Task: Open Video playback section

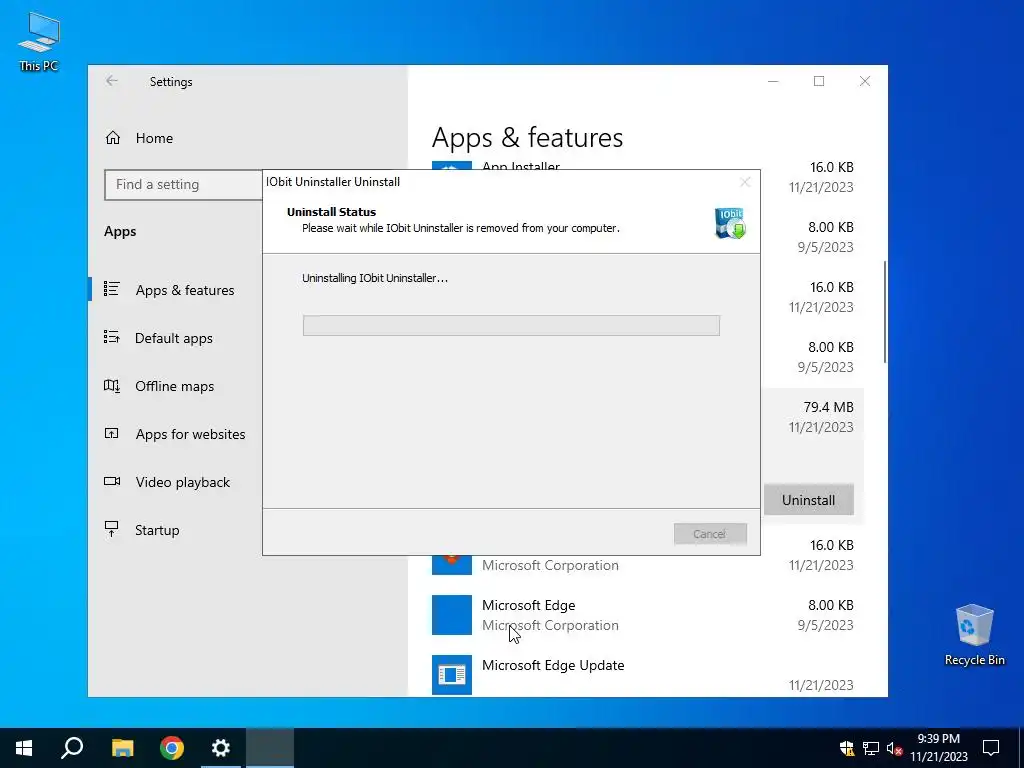Action: (x=183, y=482)
